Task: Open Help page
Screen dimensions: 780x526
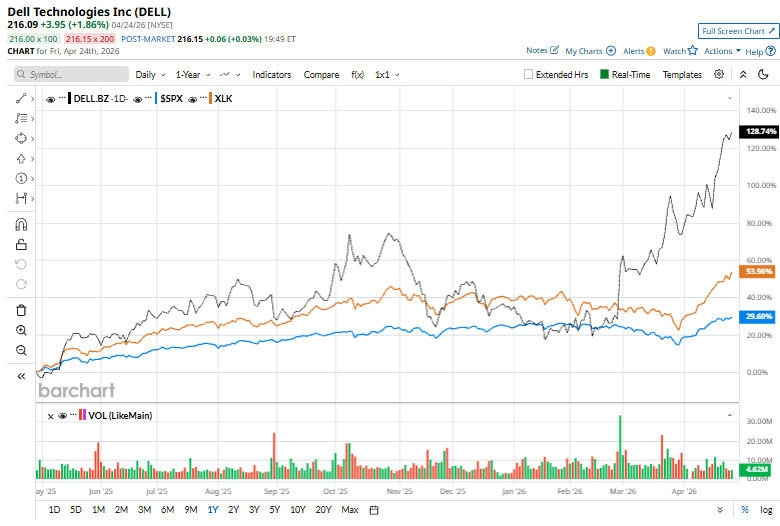Action: coord(760,51)
